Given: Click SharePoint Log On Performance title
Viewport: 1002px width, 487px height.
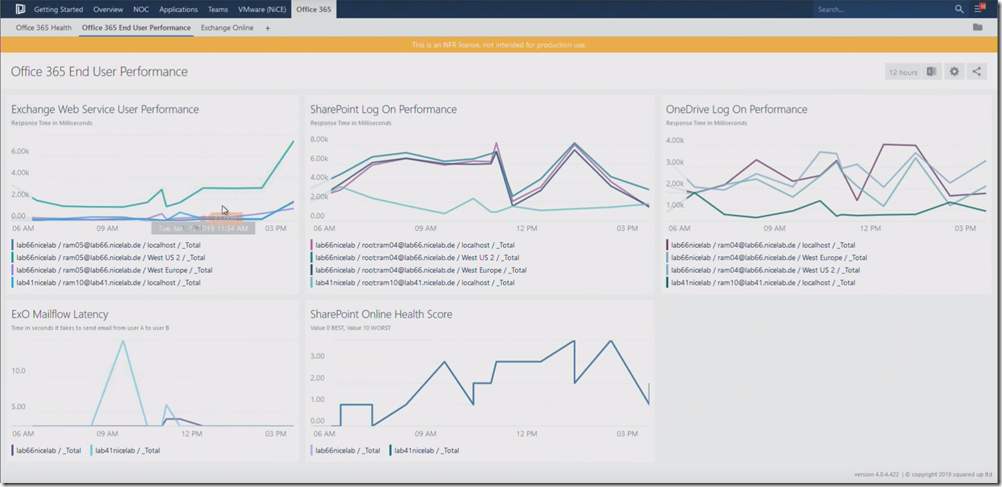Looking at the screenshot, I should click(x=383, y=109).
